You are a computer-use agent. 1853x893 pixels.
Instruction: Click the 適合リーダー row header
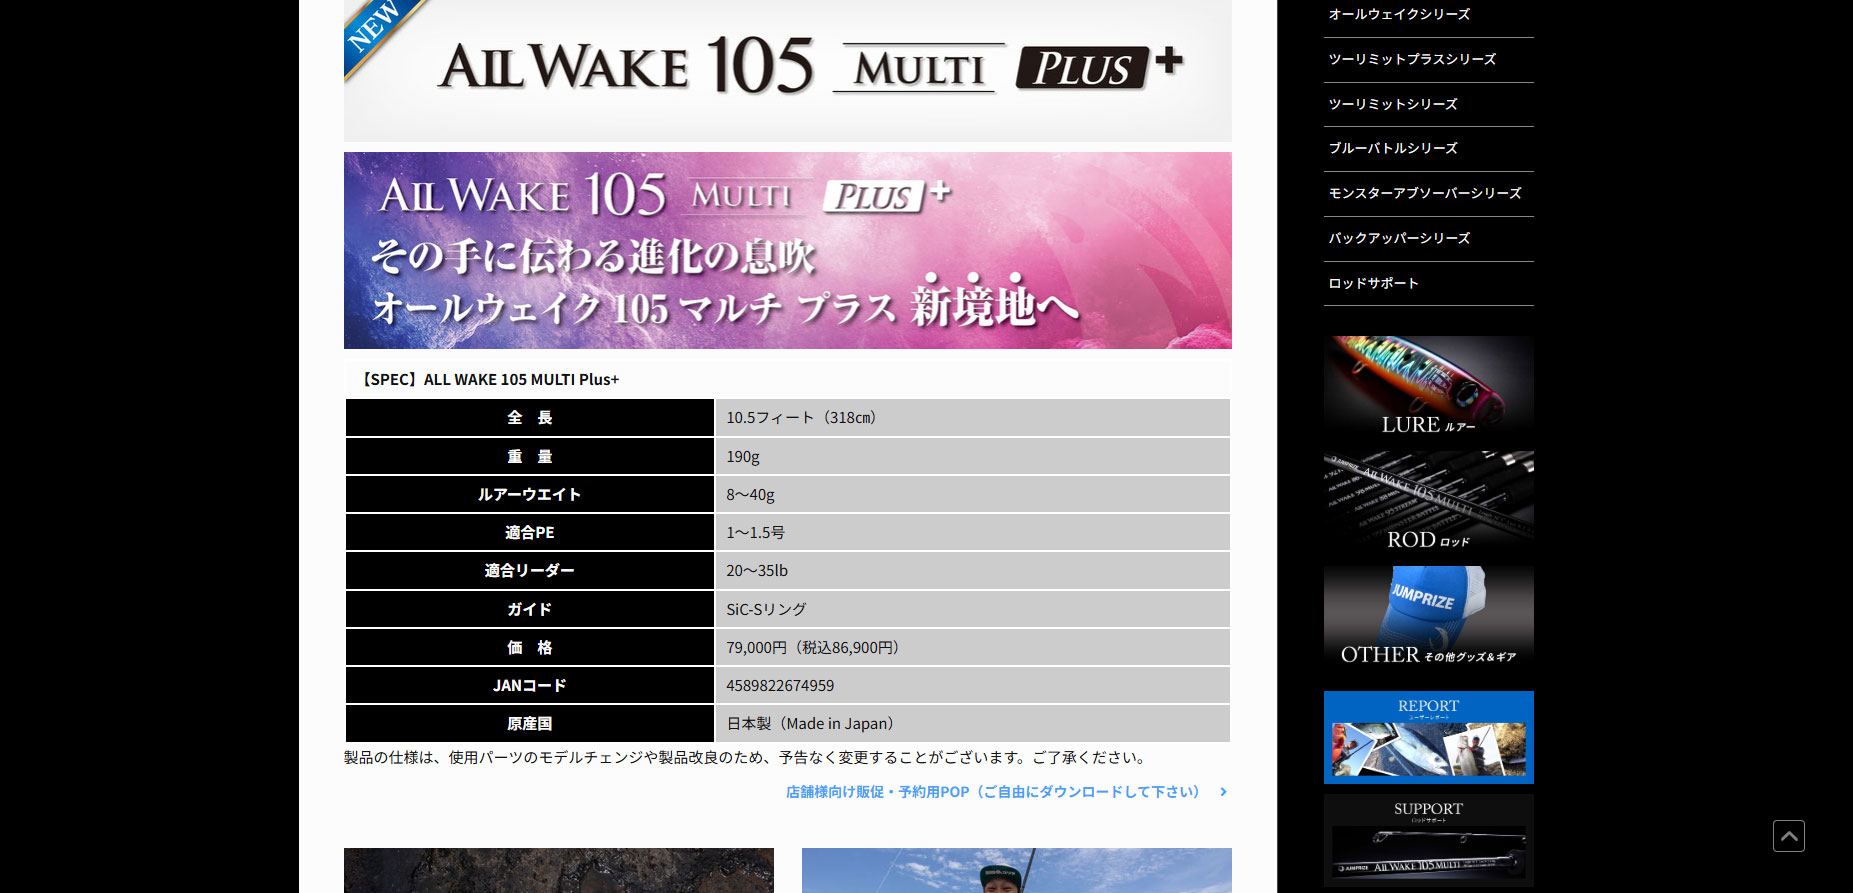[x=530, y=570]
